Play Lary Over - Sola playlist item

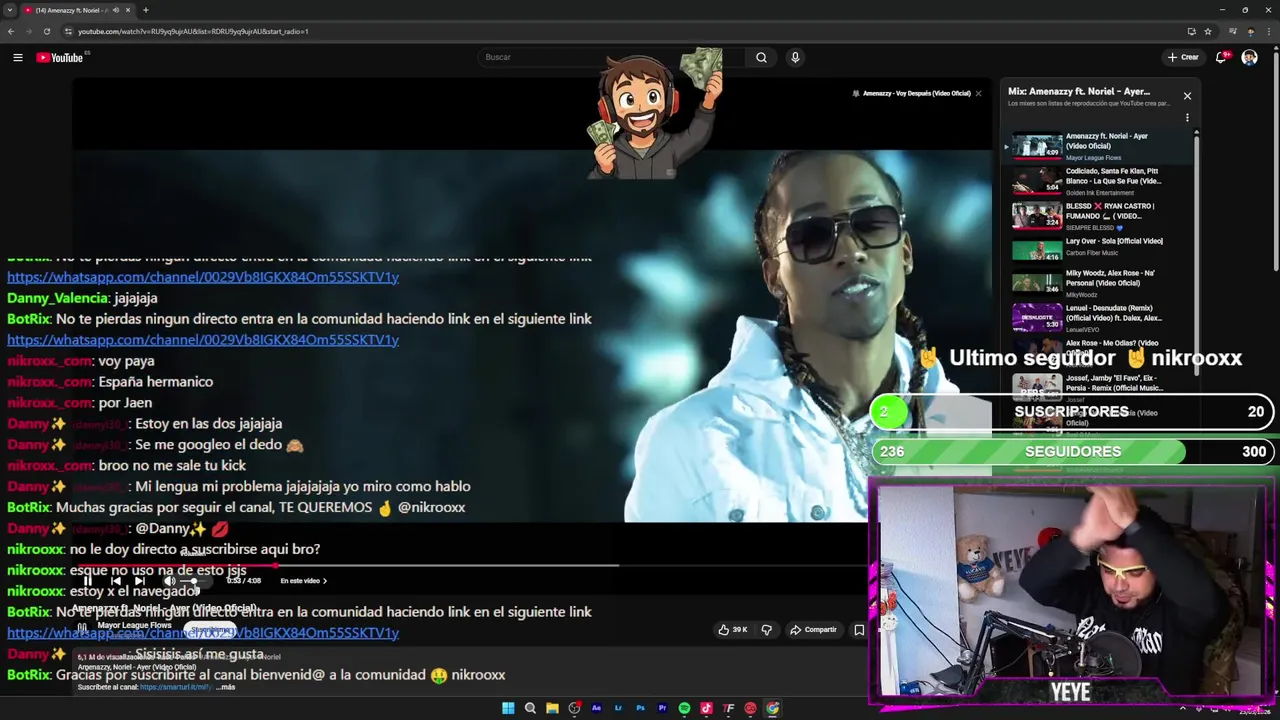tap(1097, 249)
